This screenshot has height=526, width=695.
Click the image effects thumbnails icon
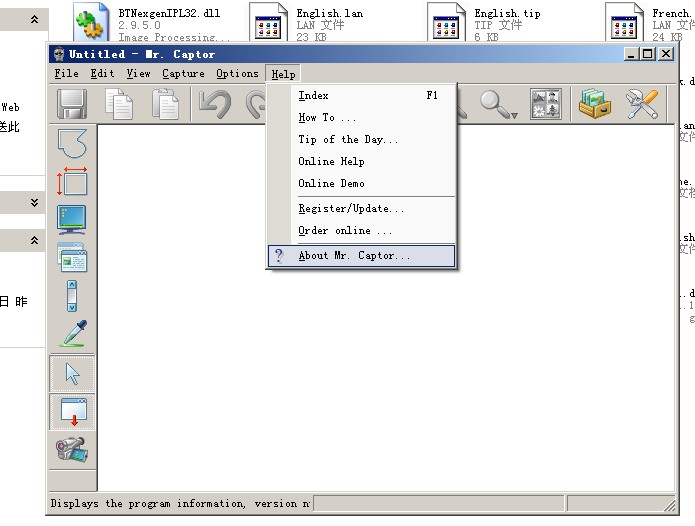tap(546, 104)
